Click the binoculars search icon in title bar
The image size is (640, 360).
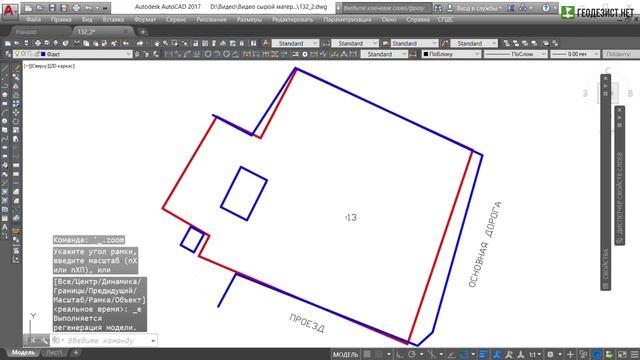tap(438, 8)
